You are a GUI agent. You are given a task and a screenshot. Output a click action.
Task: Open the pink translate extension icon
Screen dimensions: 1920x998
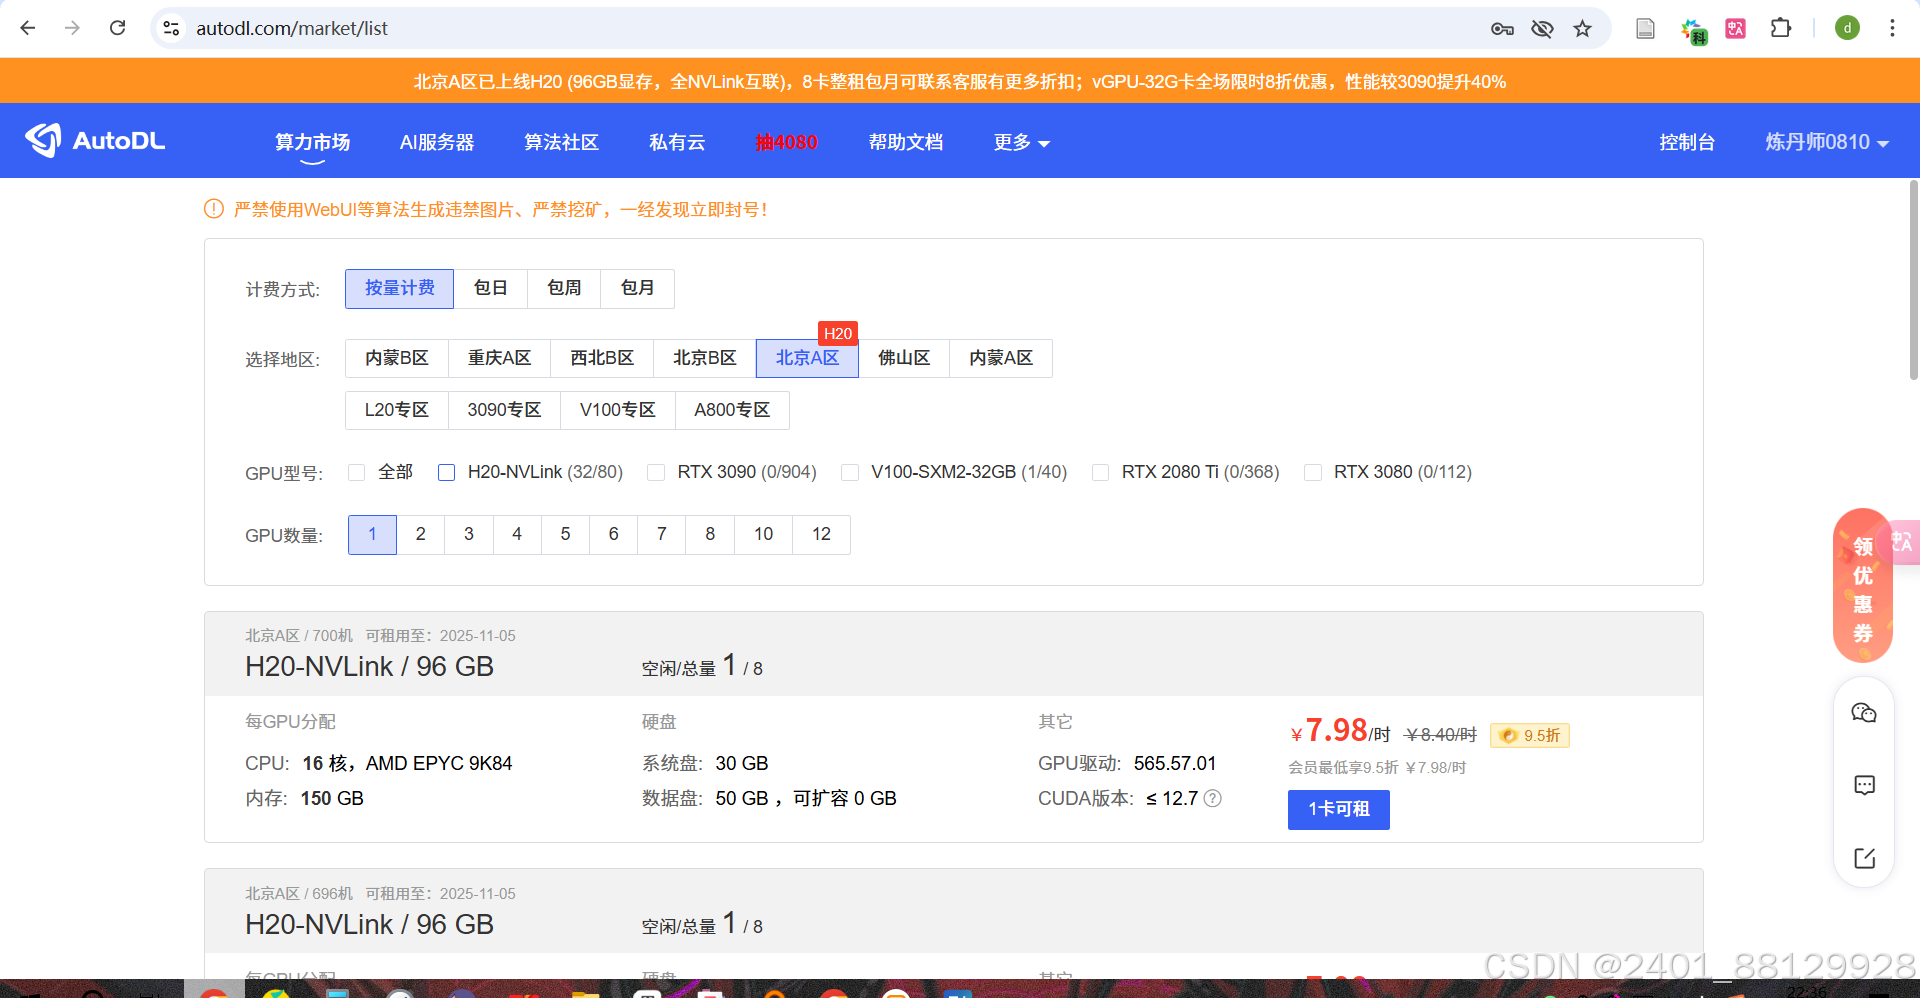[1736, 29]
